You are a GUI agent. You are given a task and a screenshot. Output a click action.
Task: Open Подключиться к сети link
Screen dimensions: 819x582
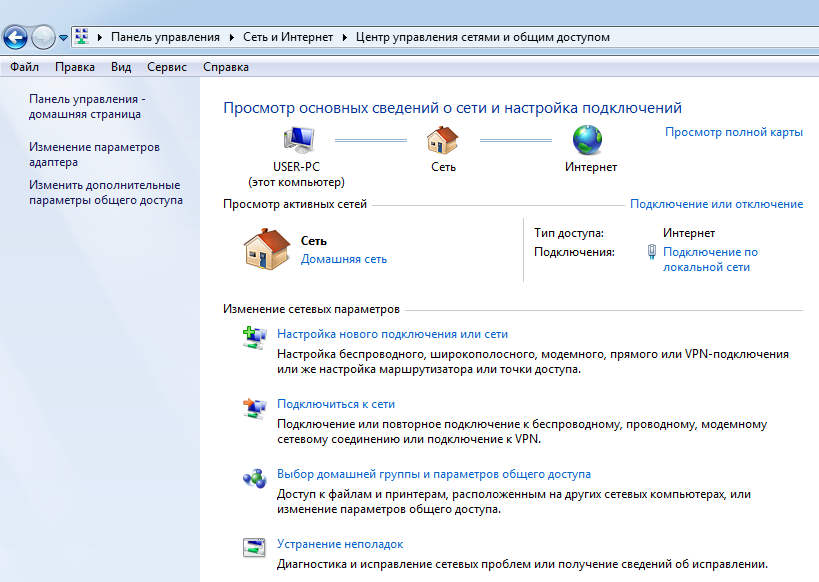coord(336,404)
